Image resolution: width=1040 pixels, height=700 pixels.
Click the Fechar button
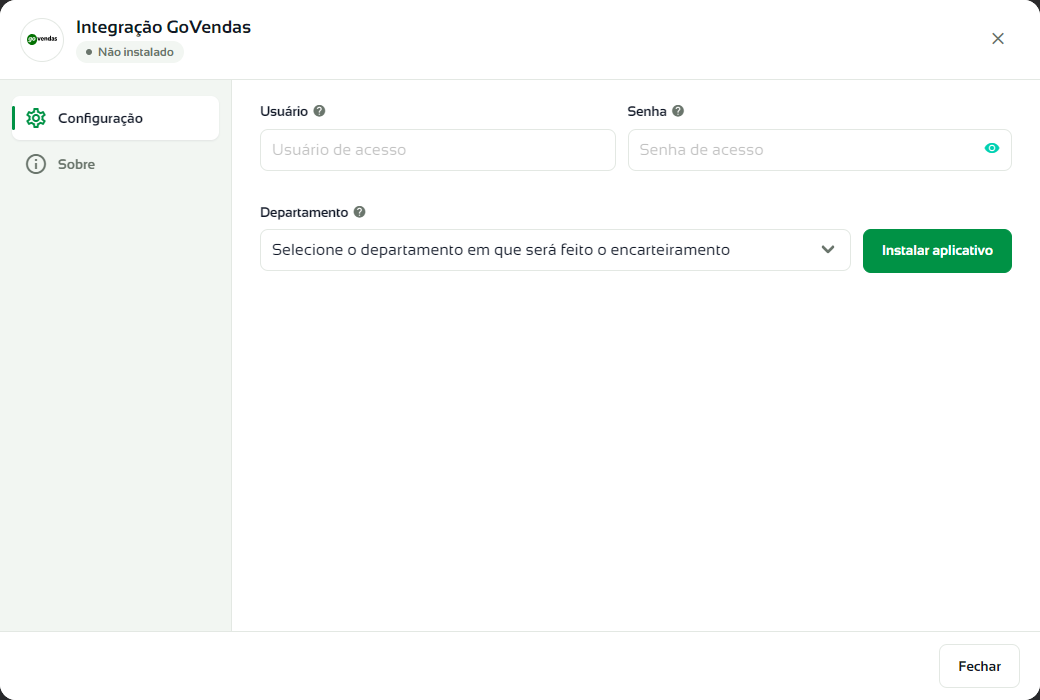tap(979, 666)
